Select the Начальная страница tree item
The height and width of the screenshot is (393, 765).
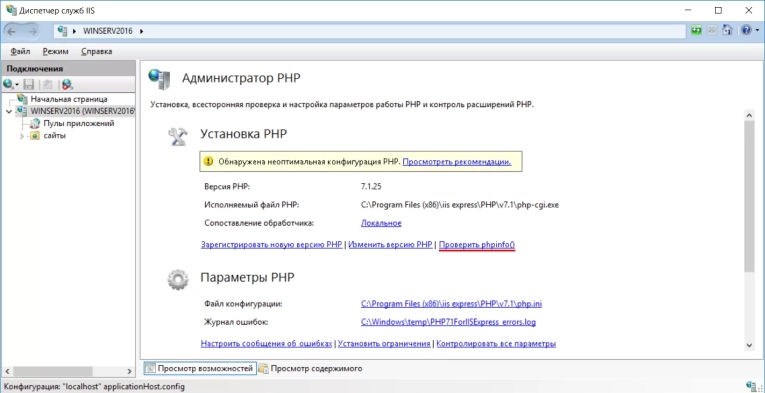coord(69,99)
